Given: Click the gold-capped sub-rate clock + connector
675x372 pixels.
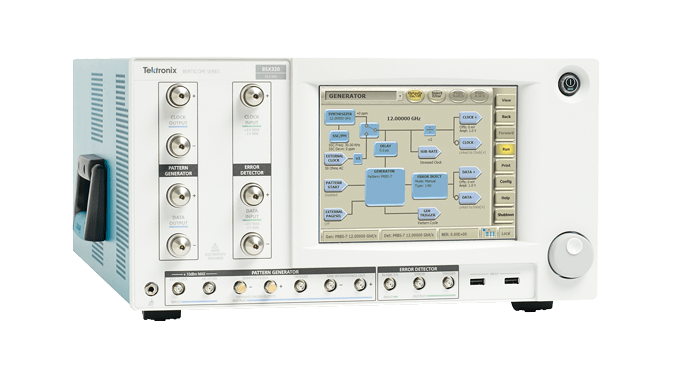Looking at the screenshot, I should point(270,286).
